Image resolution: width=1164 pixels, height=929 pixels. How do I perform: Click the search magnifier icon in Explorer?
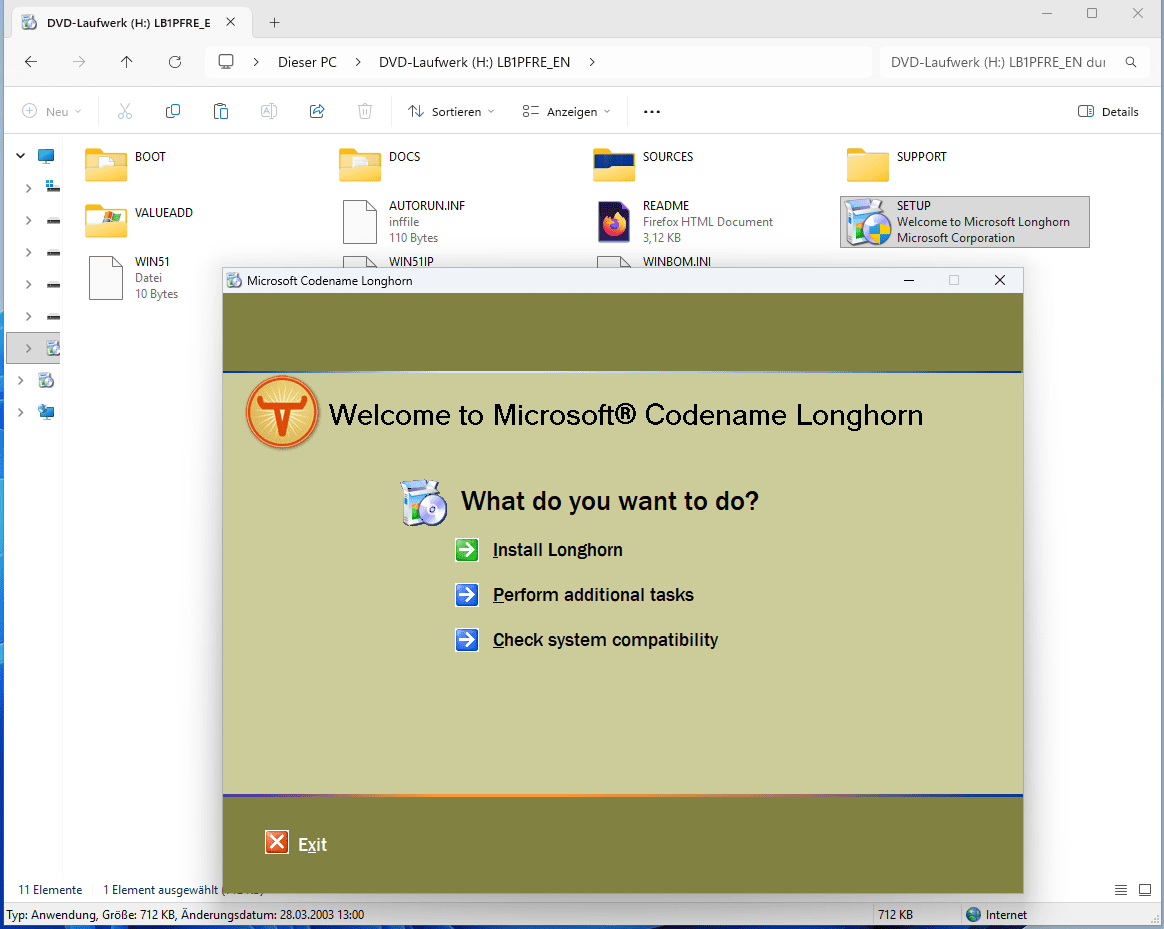(x=1131, y=62)
